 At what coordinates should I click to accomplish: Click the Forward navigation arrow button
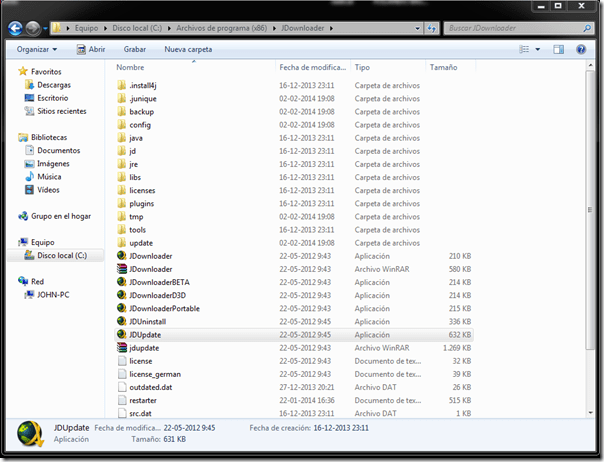[x=32, y=29]
